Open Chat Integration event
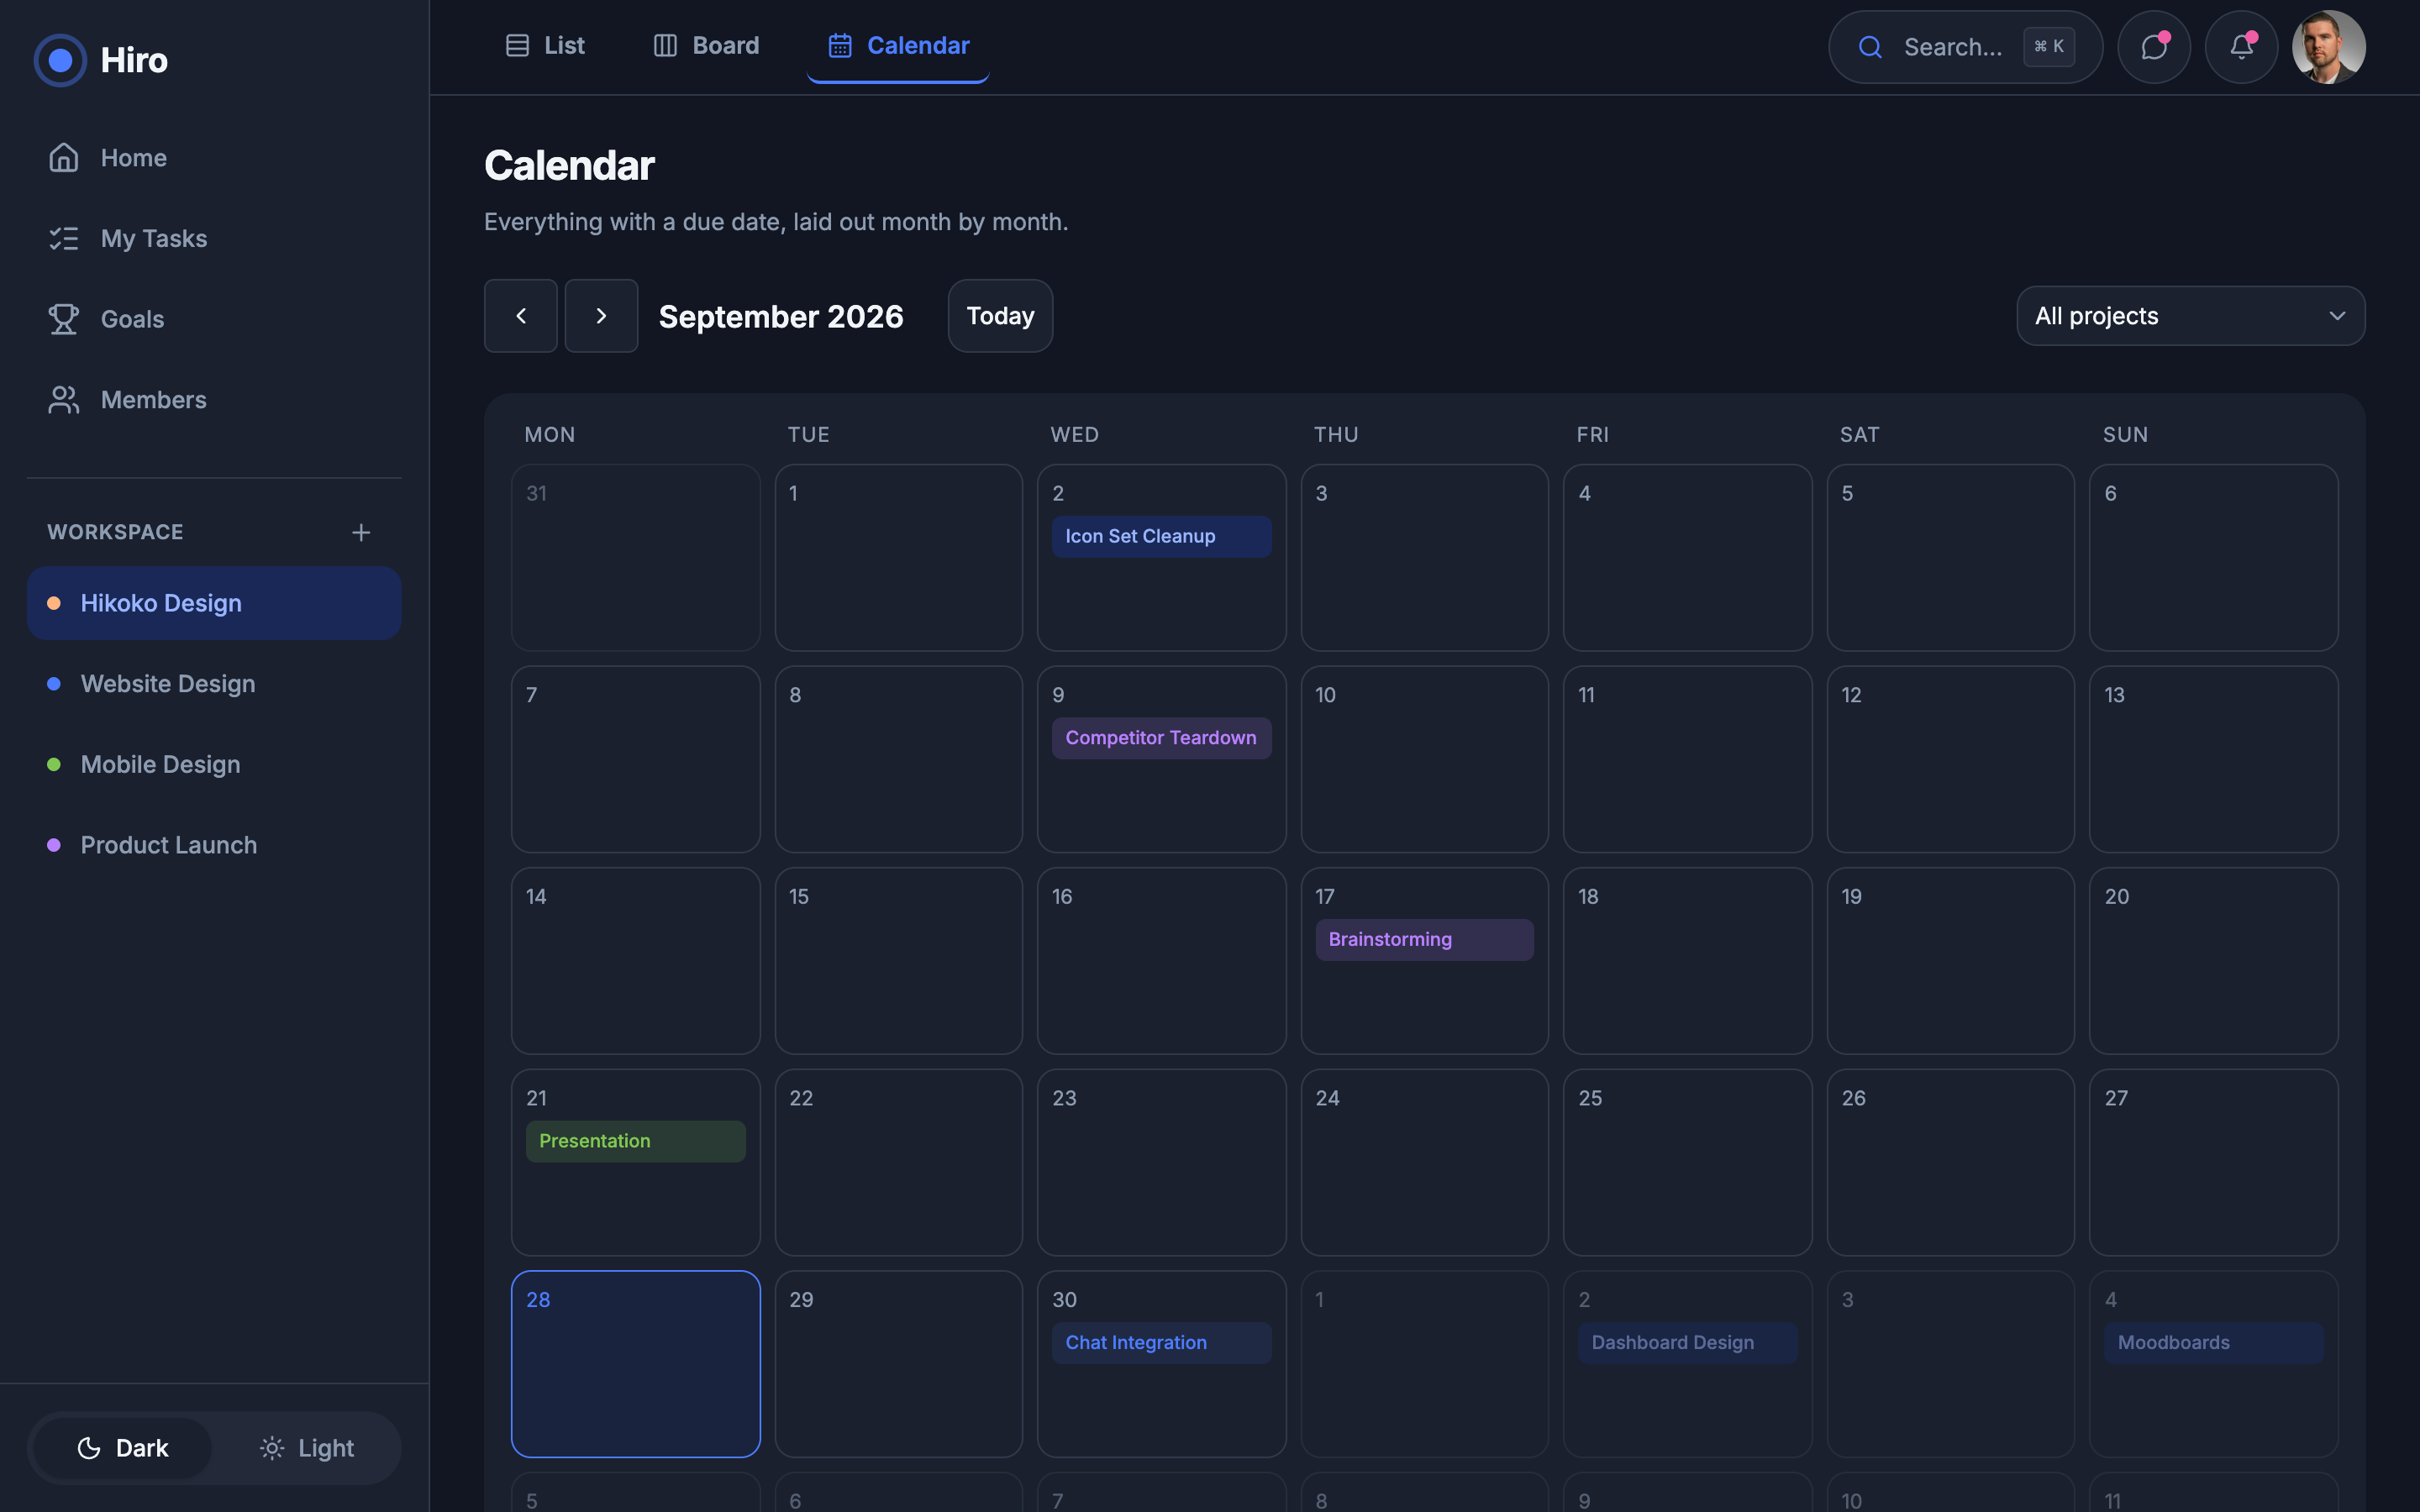 [x=1161, y=1343]
